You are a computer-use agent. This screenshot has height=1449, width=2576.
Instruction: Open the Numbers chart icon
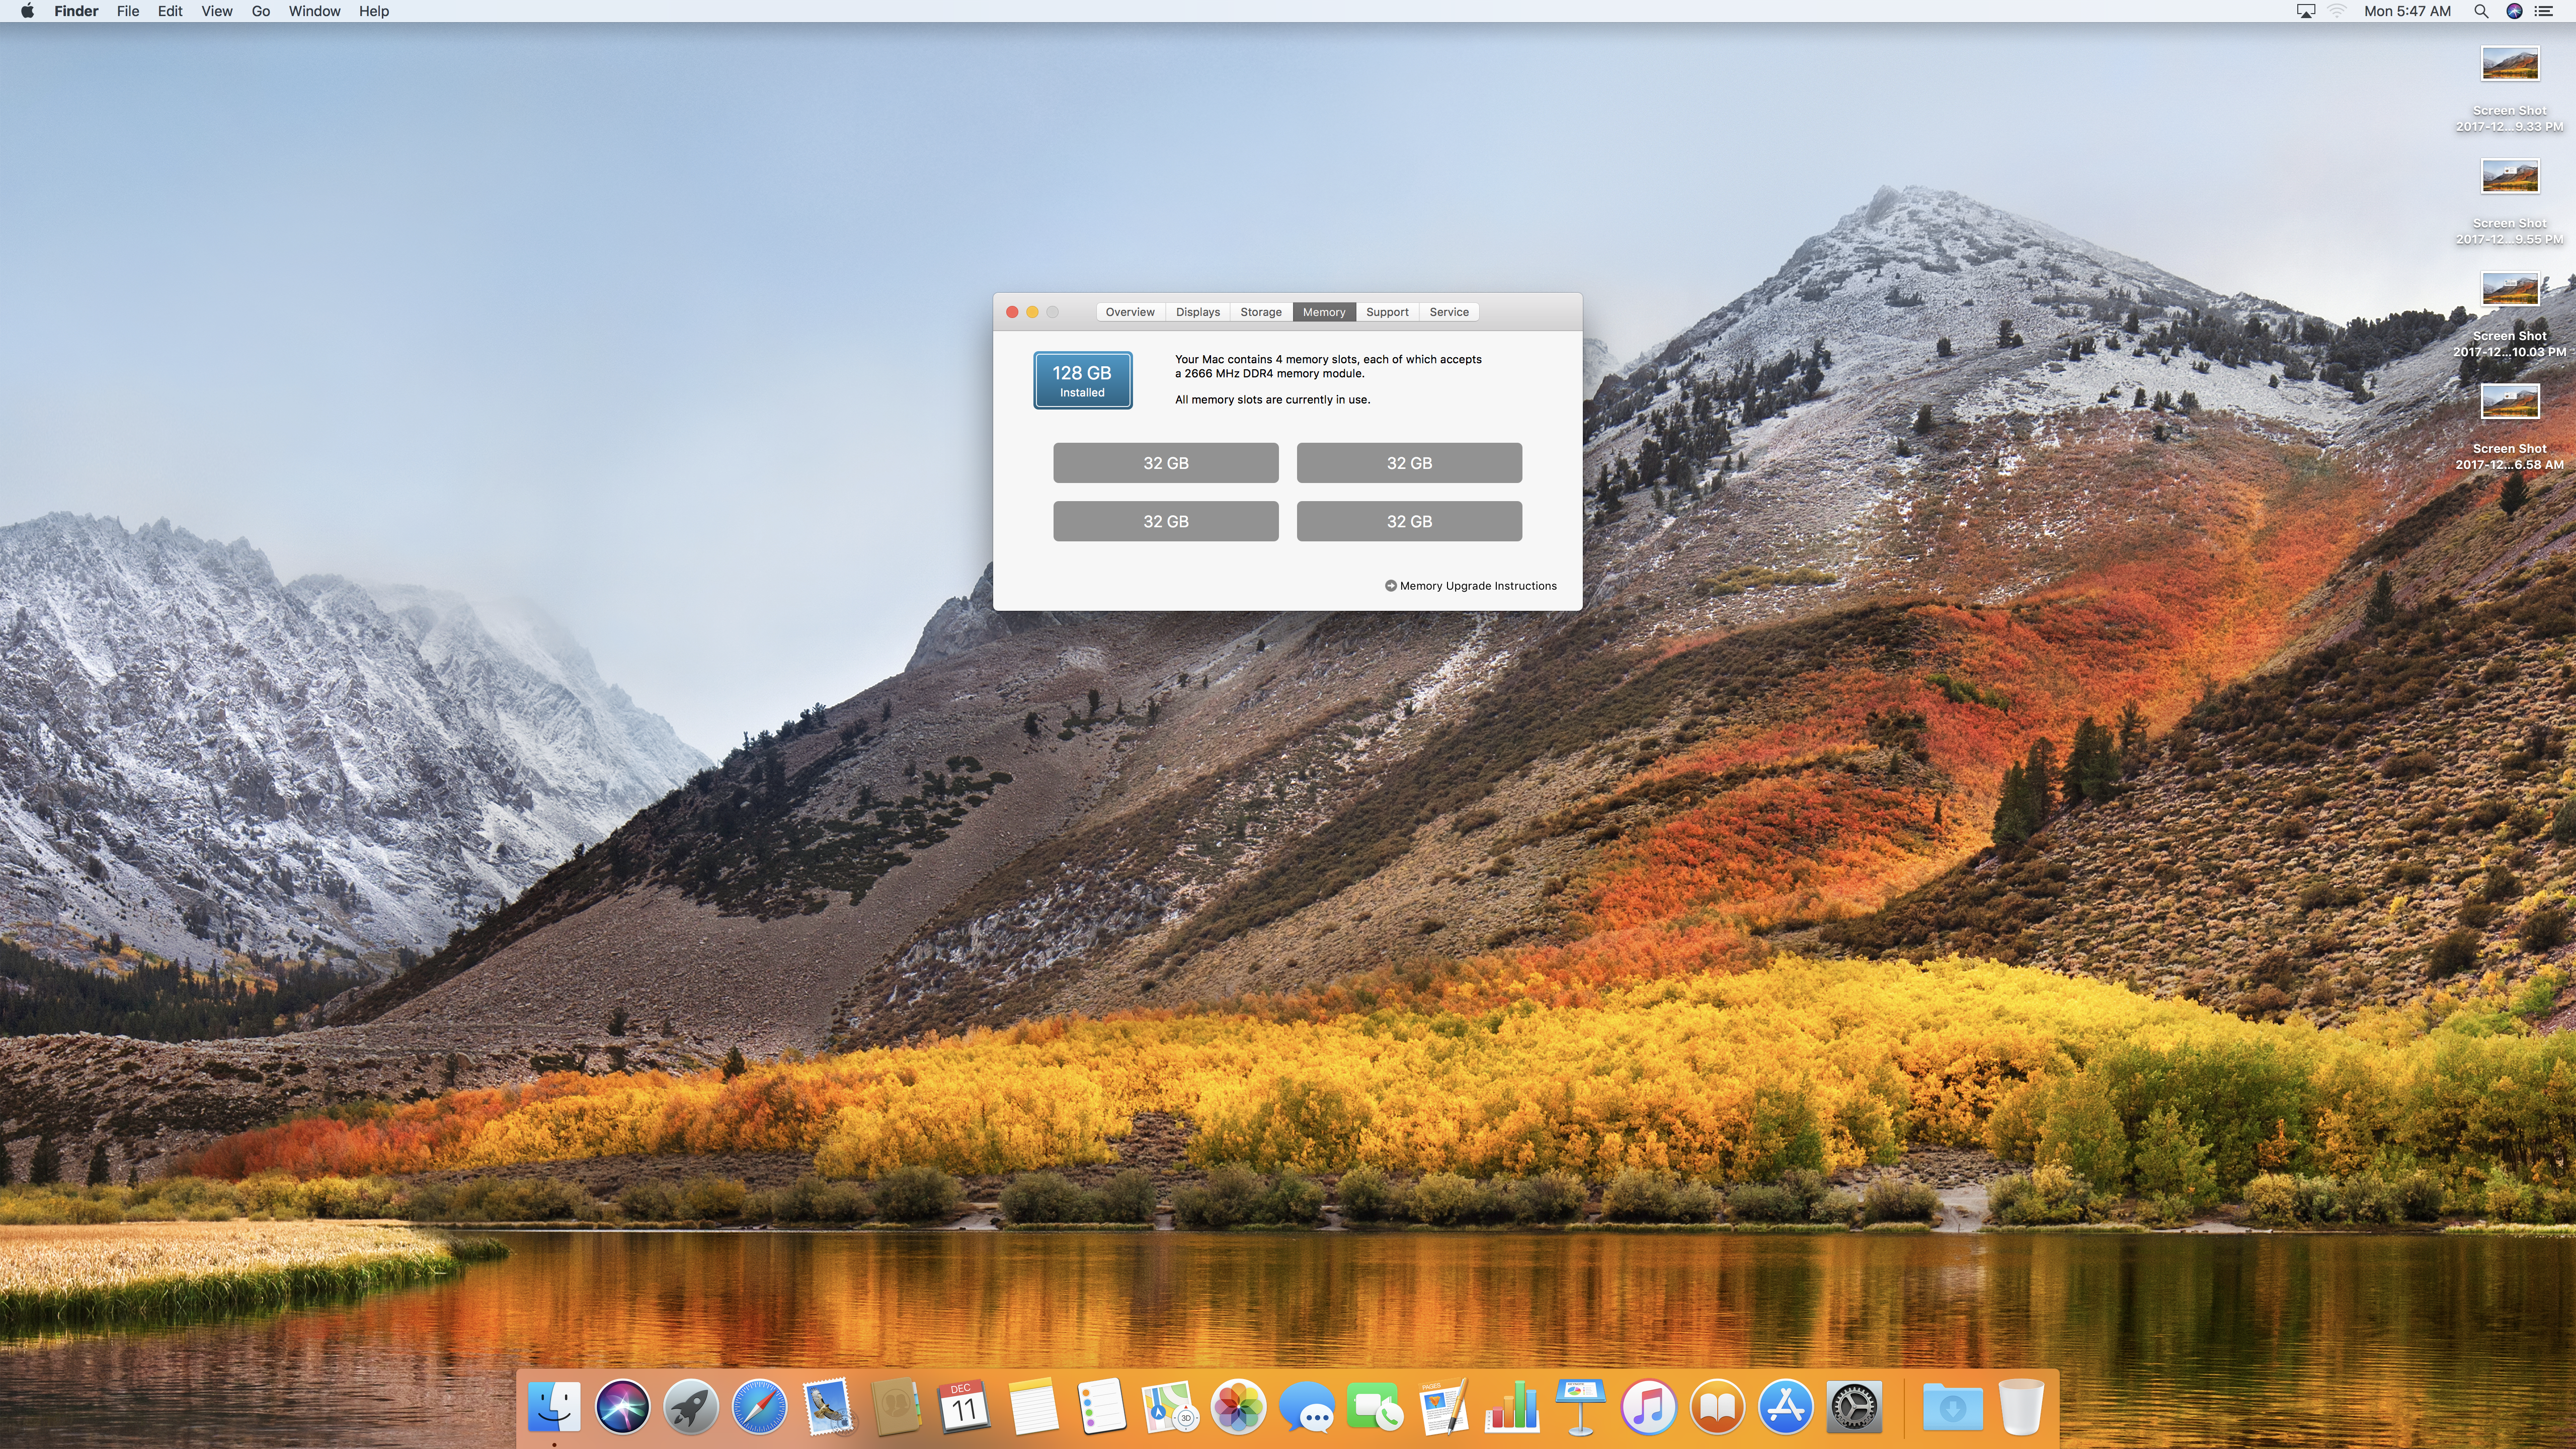pos(1512,1407)
